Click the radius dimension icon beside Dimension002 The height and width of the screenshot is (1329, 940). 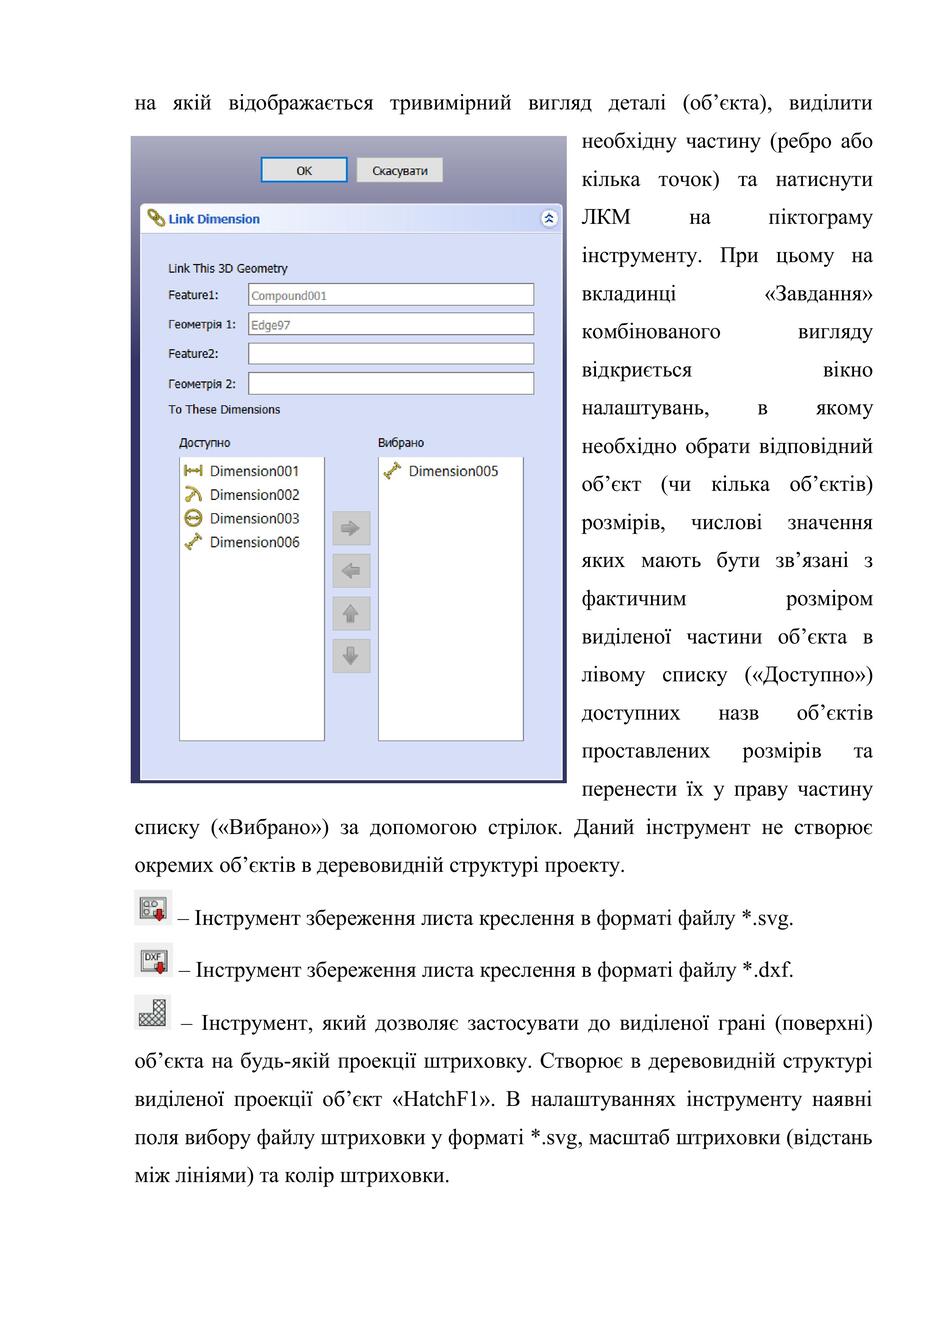point(194,494)
